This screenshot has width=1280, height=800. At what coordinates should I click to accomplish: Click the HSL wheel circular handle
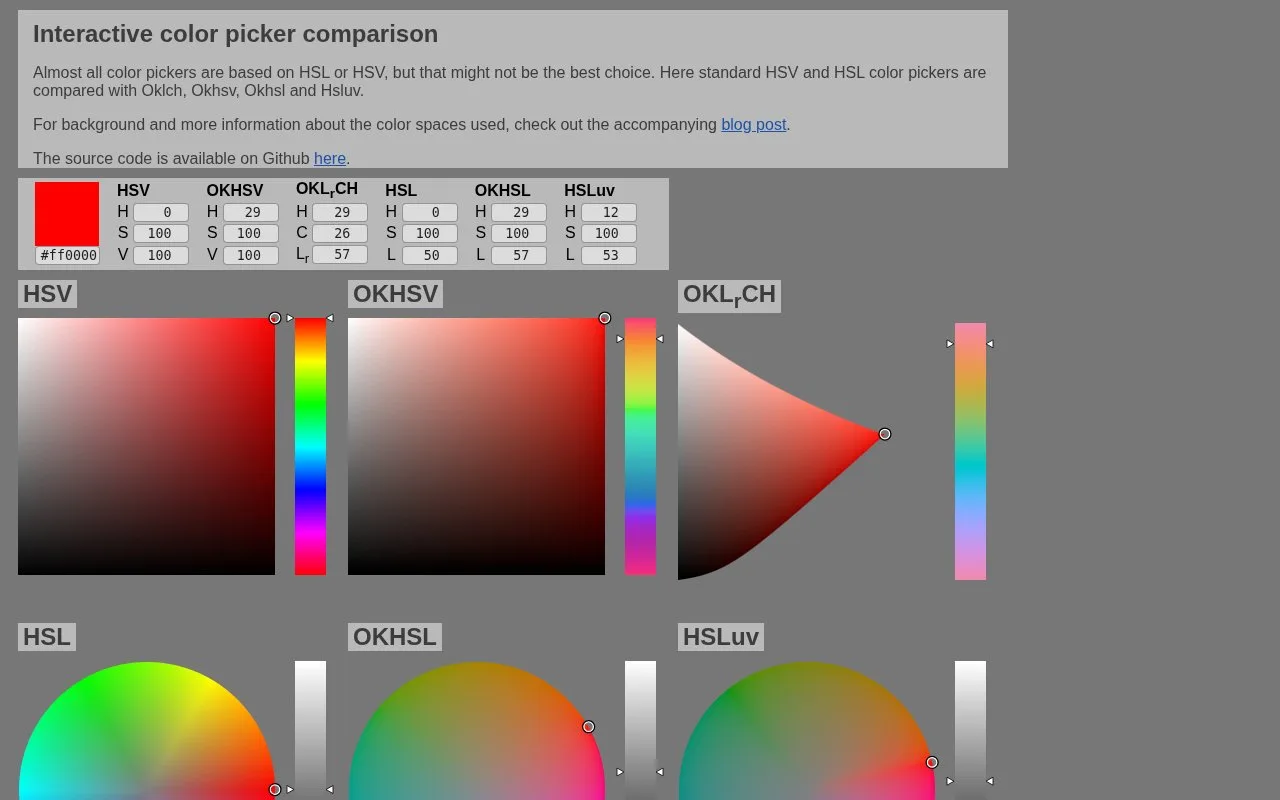[275, 790]
